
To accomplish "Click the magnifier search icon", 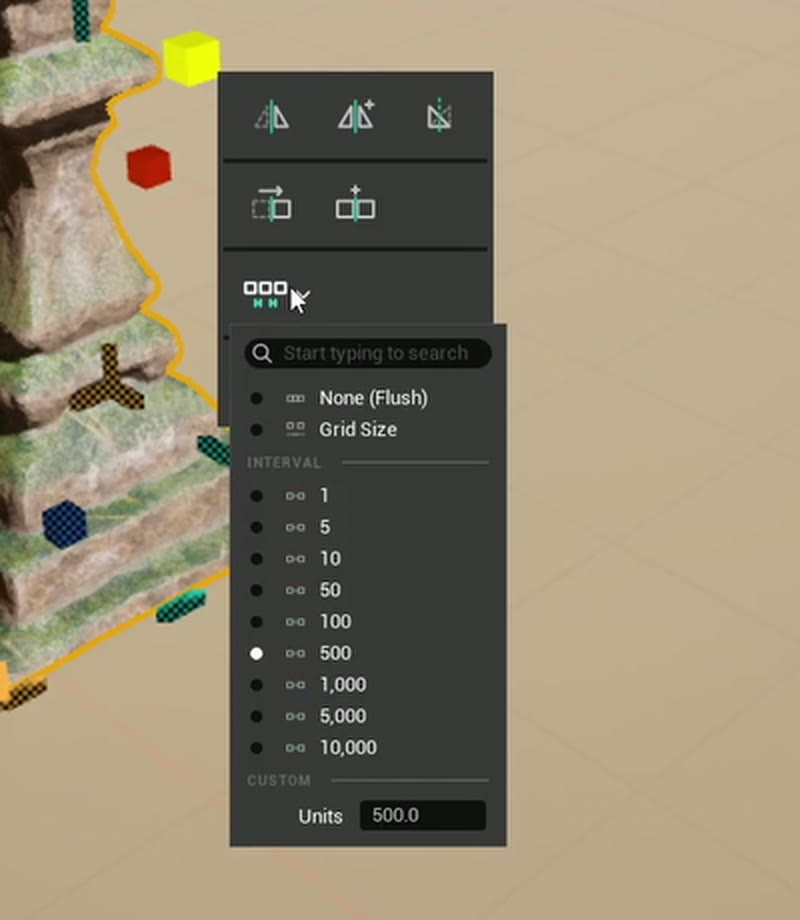I will tap(262, 353).
